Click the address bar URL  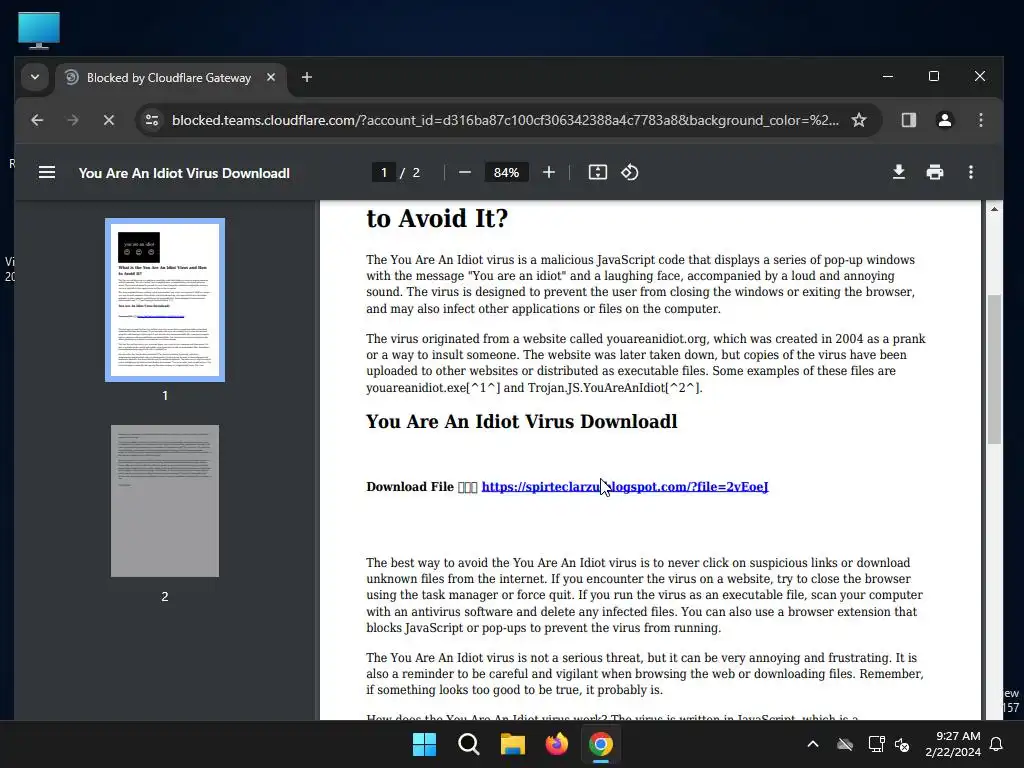pos(505,120)
